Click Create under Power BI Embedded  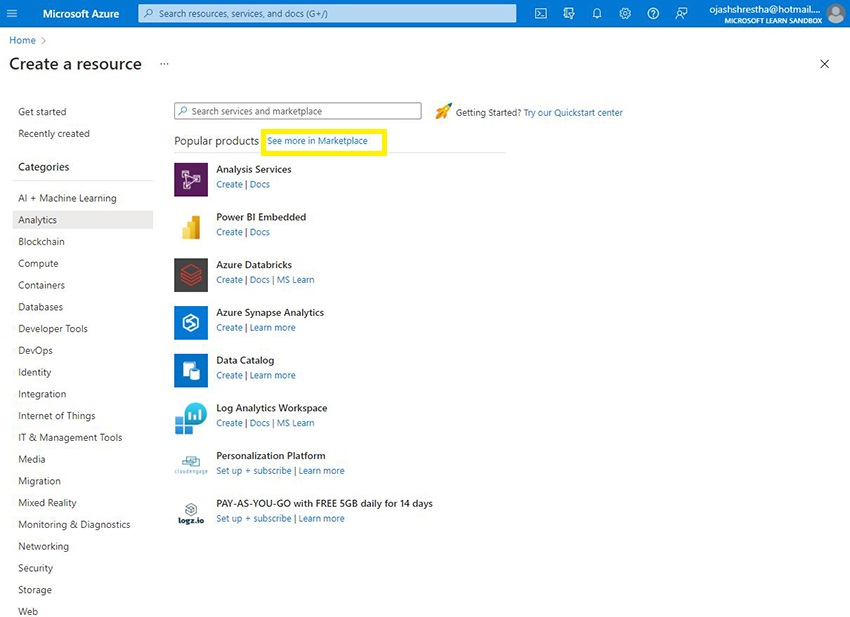[229, 232]
